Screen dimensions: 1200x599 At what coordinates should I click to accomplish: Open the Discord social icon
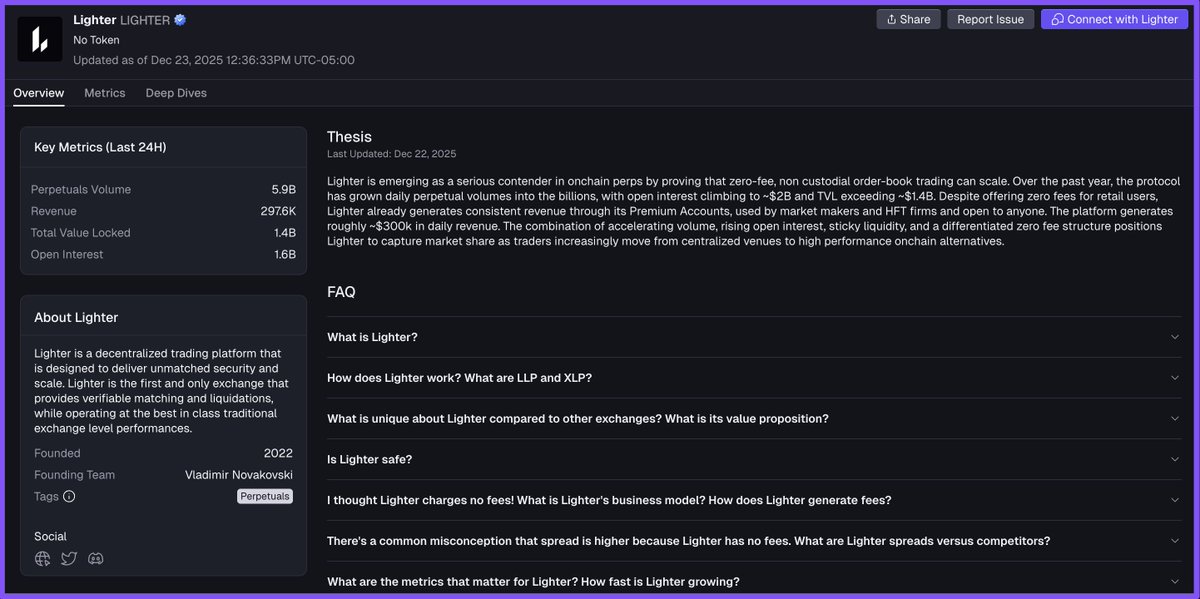coord(96,559)
